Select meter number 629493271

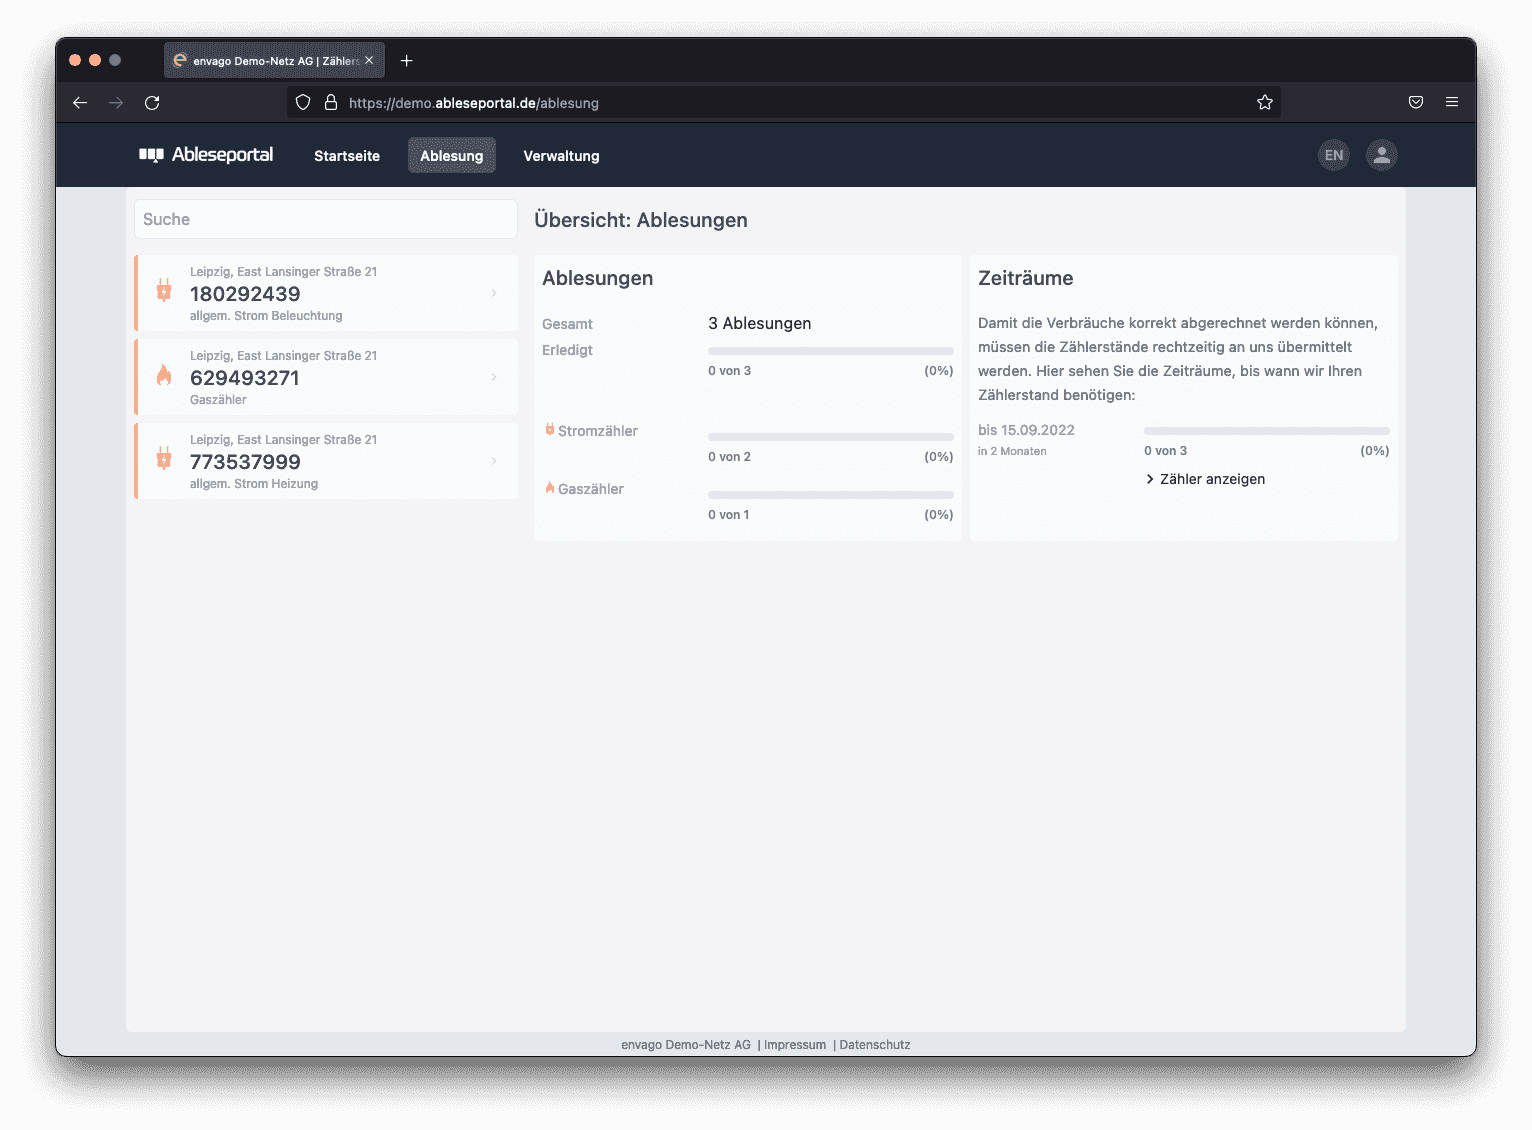(x=245, y=378)
